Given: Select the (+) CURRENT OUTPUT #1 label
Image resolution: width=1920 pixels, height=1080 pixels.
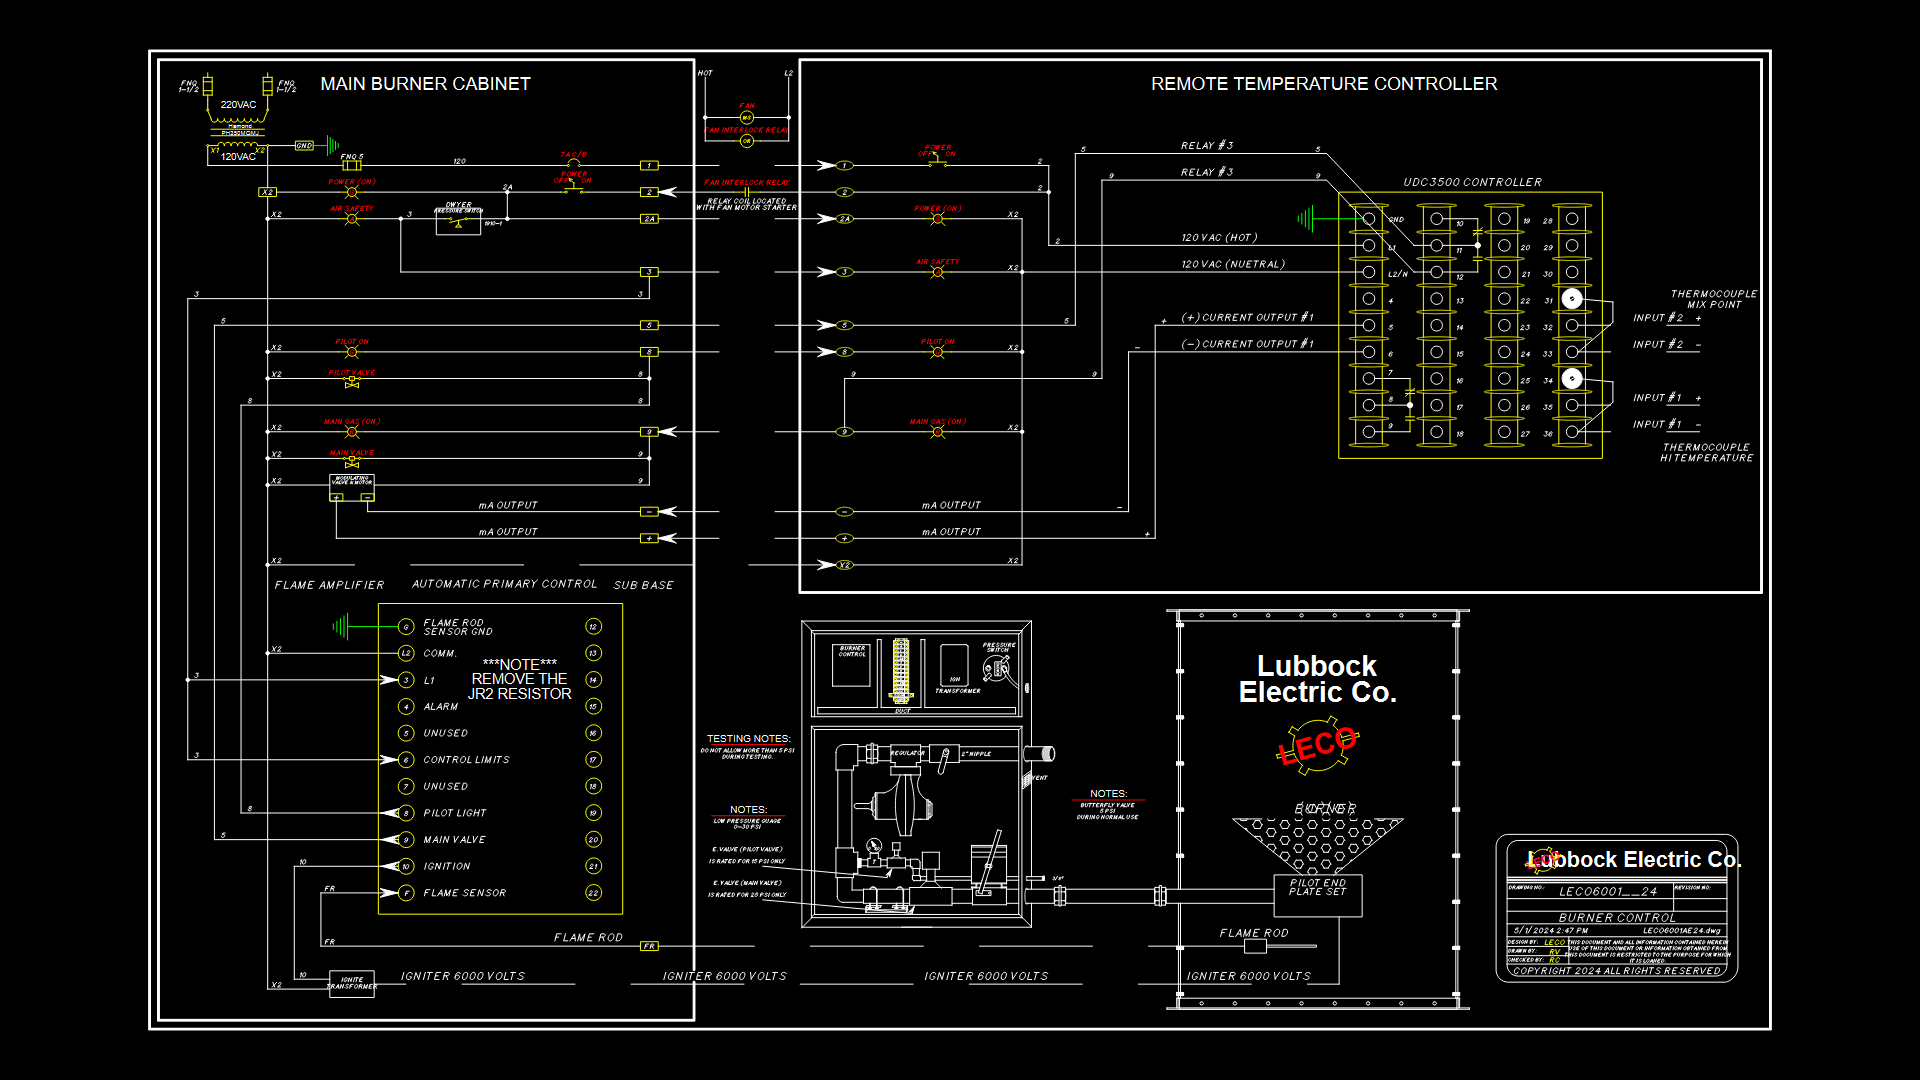Looking at the screenshot, I should tap(1247, 317).
